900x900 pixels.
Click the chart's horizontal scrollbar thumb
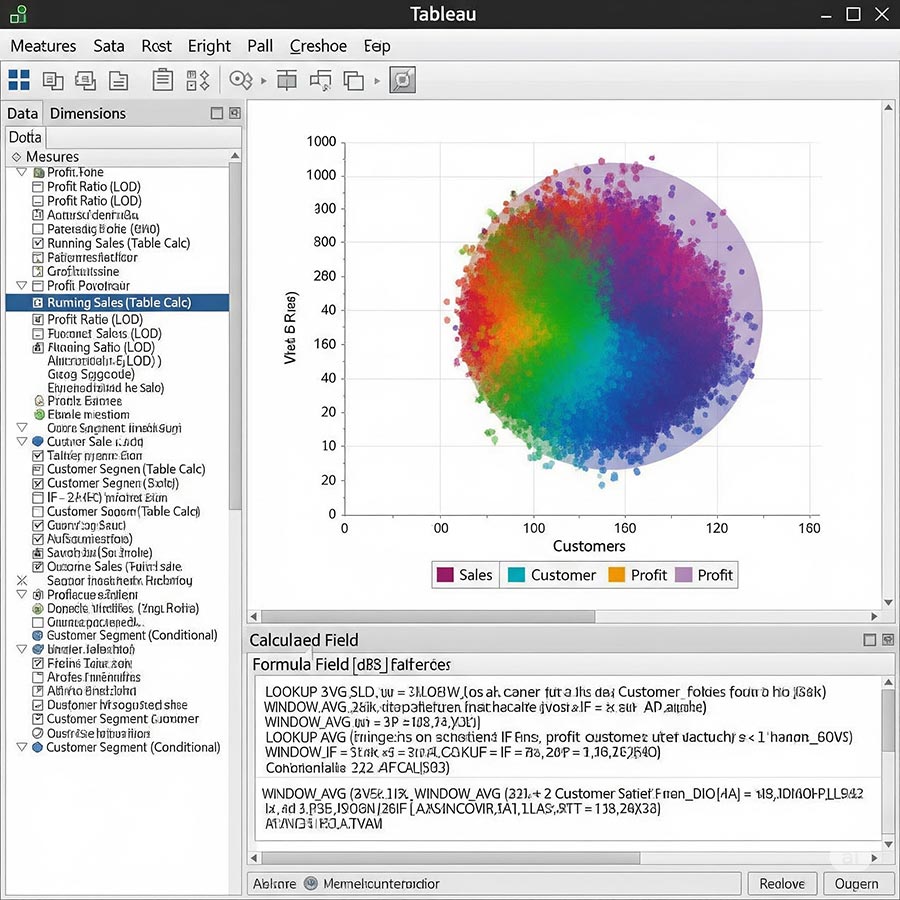pos(428,616)
